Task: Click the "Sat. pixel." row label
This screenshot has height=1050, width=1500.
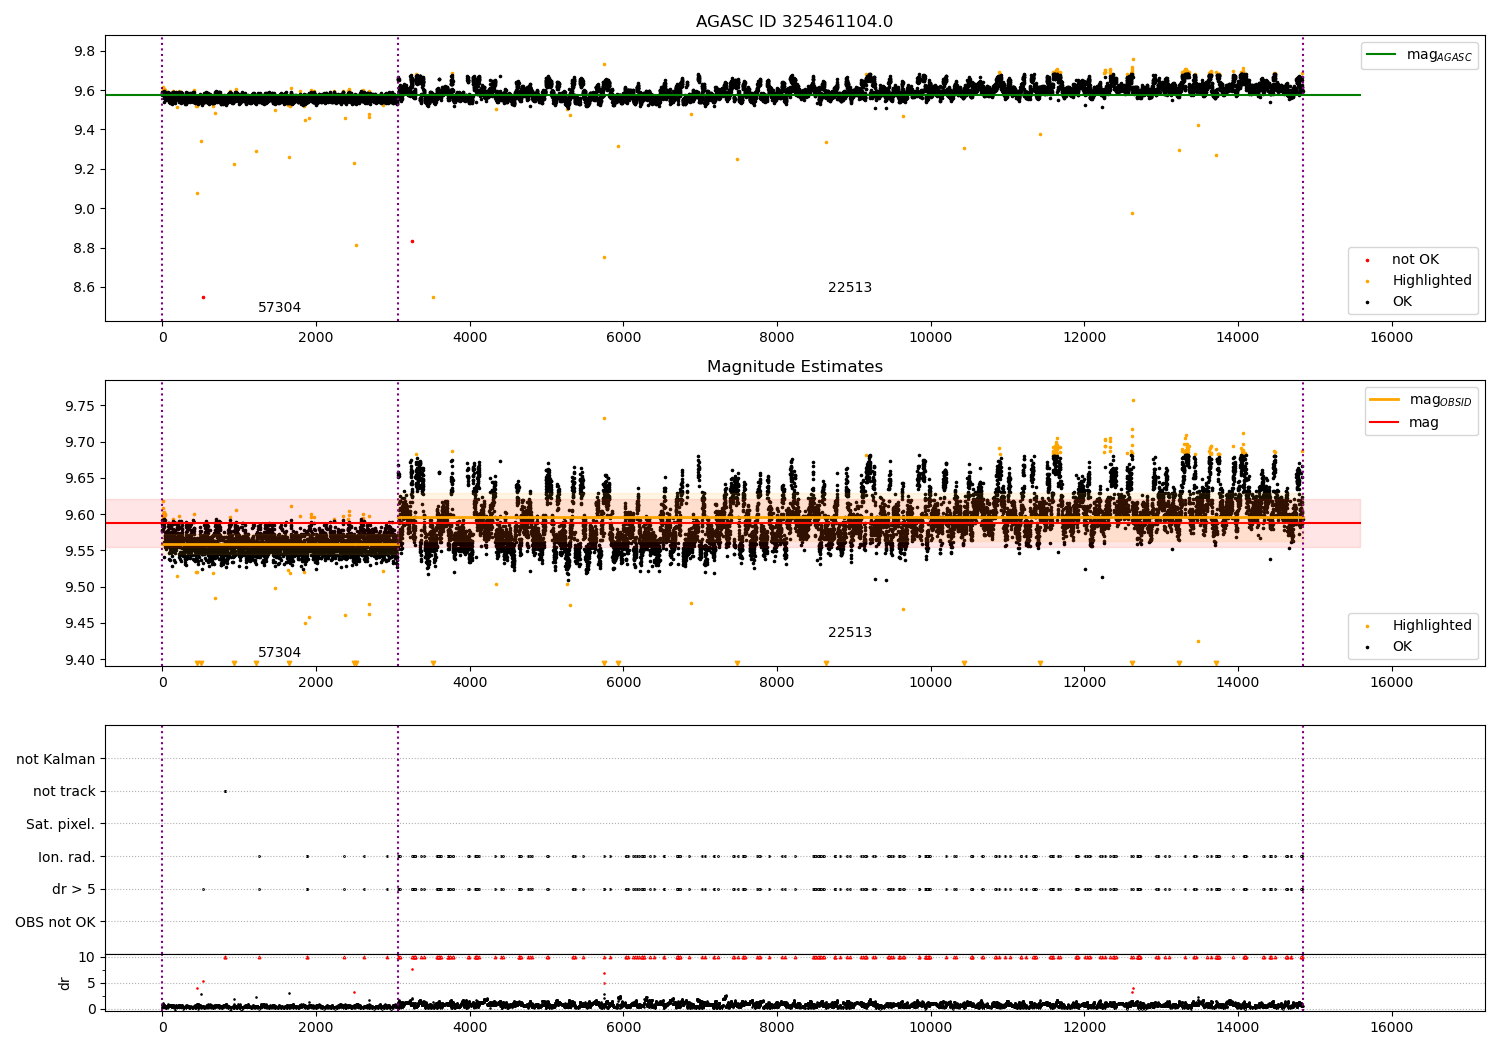Action: pos(61,825)
